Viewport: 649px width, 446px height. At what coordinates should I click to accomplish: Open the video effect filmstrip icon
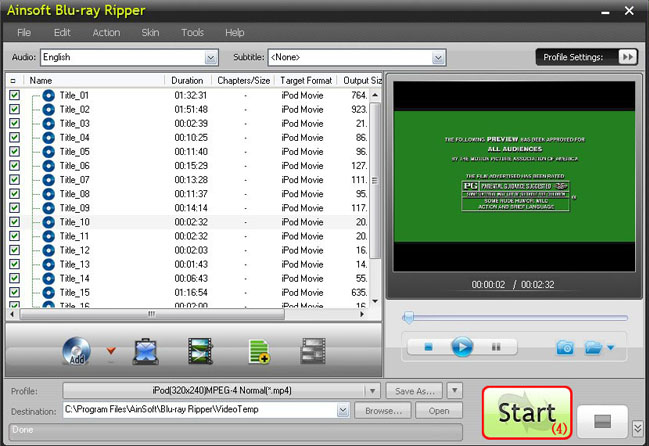(x=200, y=350)
